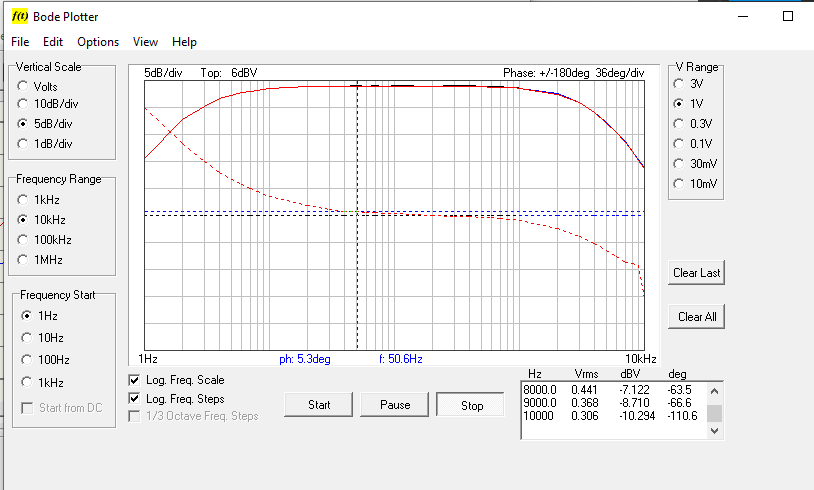Click results list scroll down arrow
Viewport: 814px width, 490px height.
pyautogui.click(x=714, y=430)
